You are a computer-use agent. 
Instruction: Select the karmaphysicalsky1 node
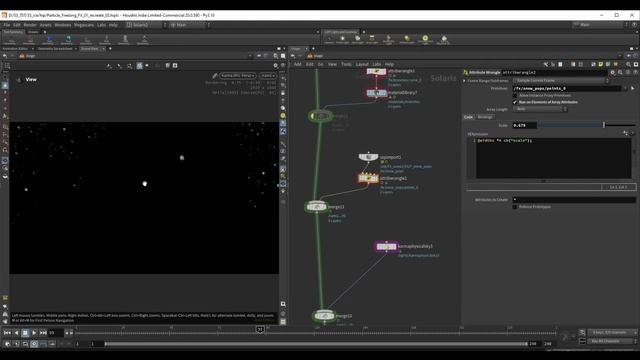(386, 247)
